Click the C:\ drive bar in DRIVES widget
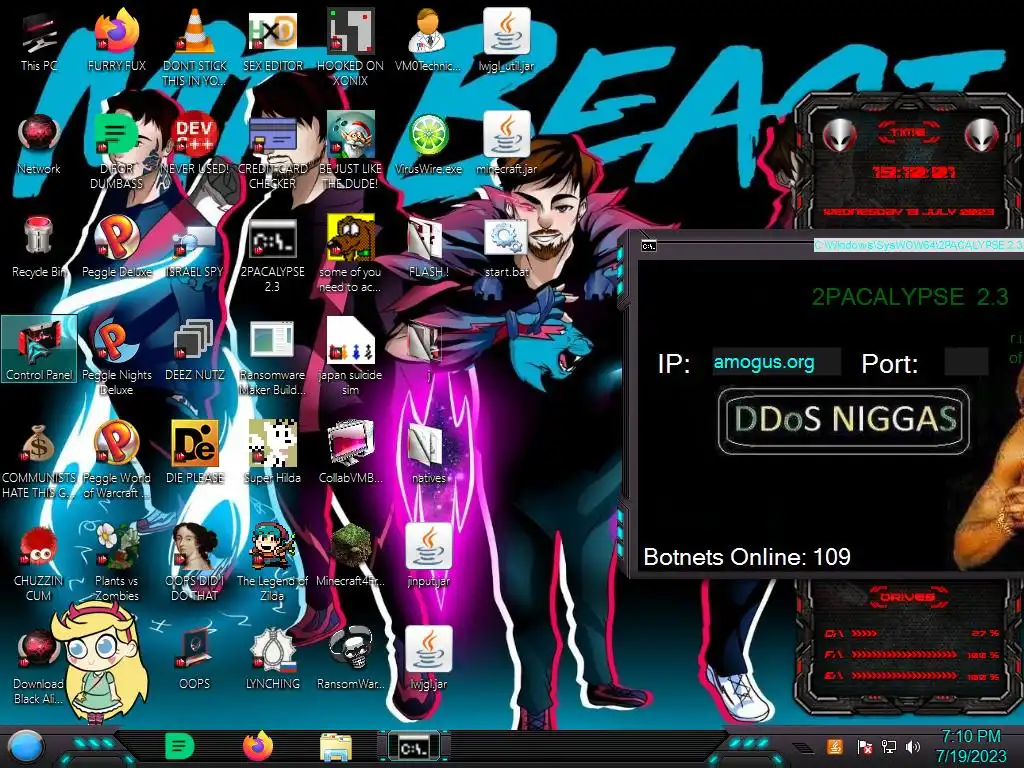Image resolution: width=1024 pixels, height=768 pixels. 912,633
